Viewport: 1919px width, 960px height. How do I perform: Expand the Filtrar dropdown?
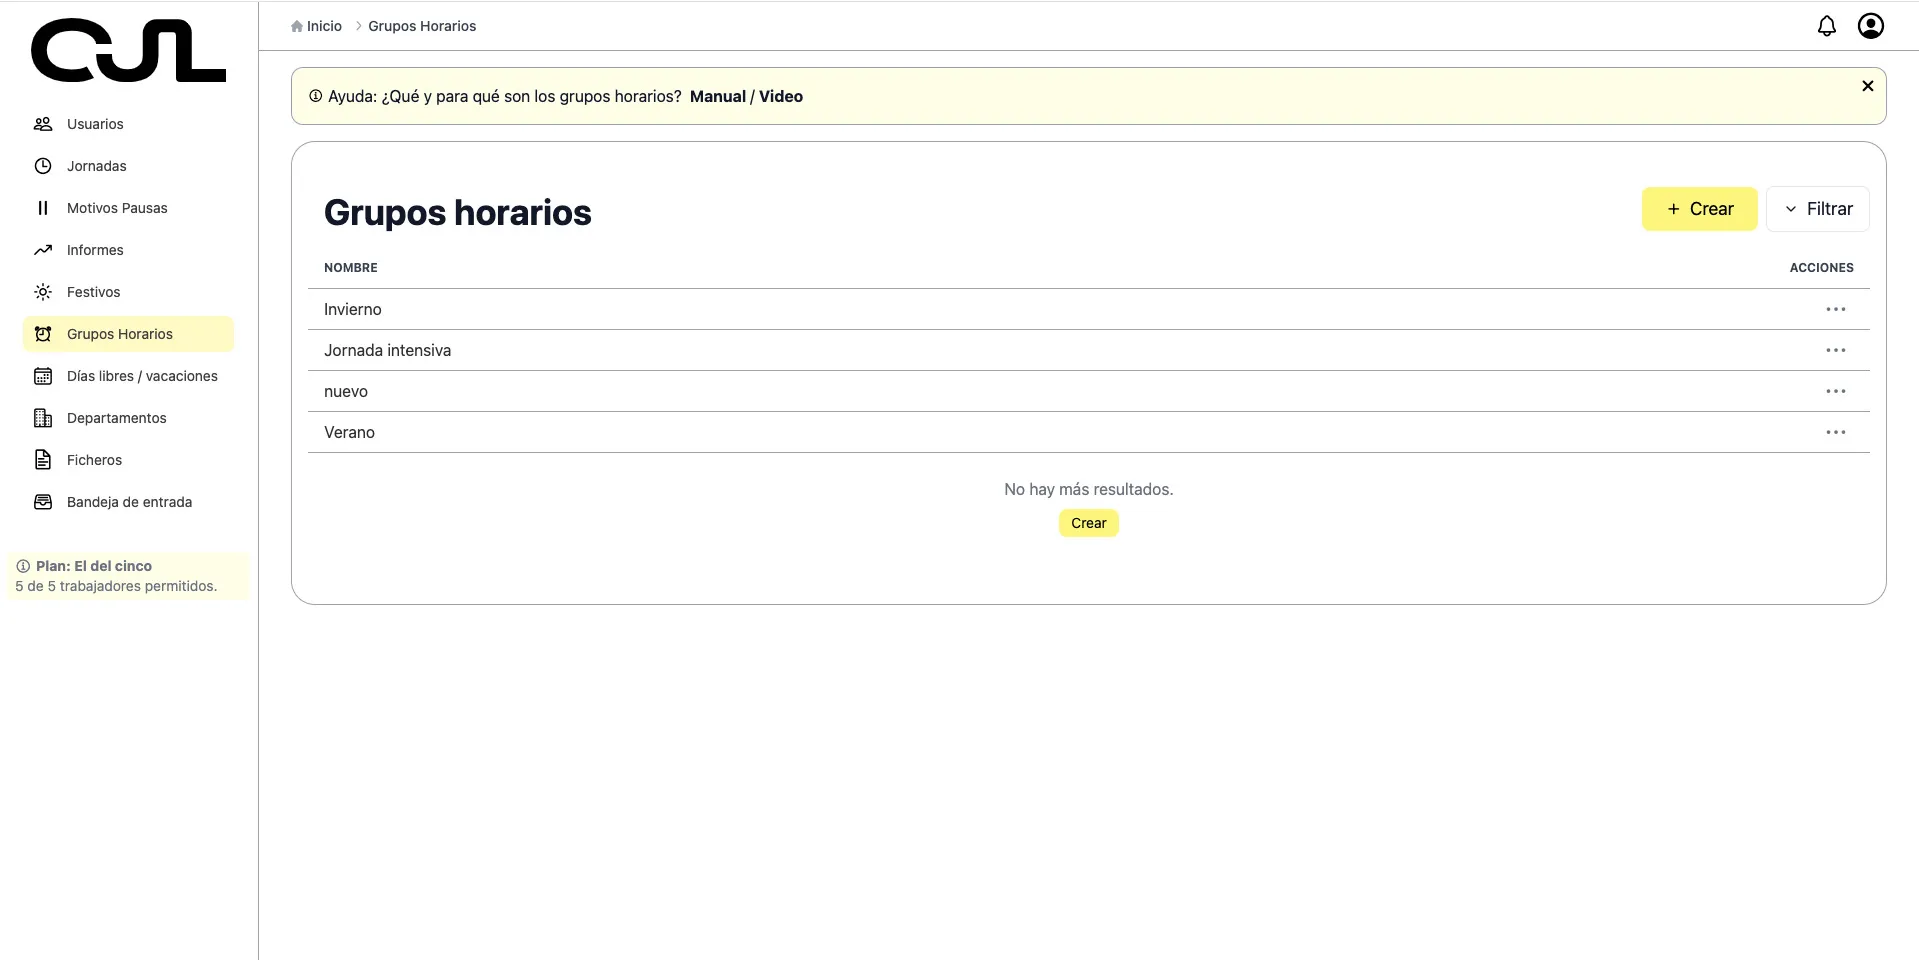(1817, 209)
